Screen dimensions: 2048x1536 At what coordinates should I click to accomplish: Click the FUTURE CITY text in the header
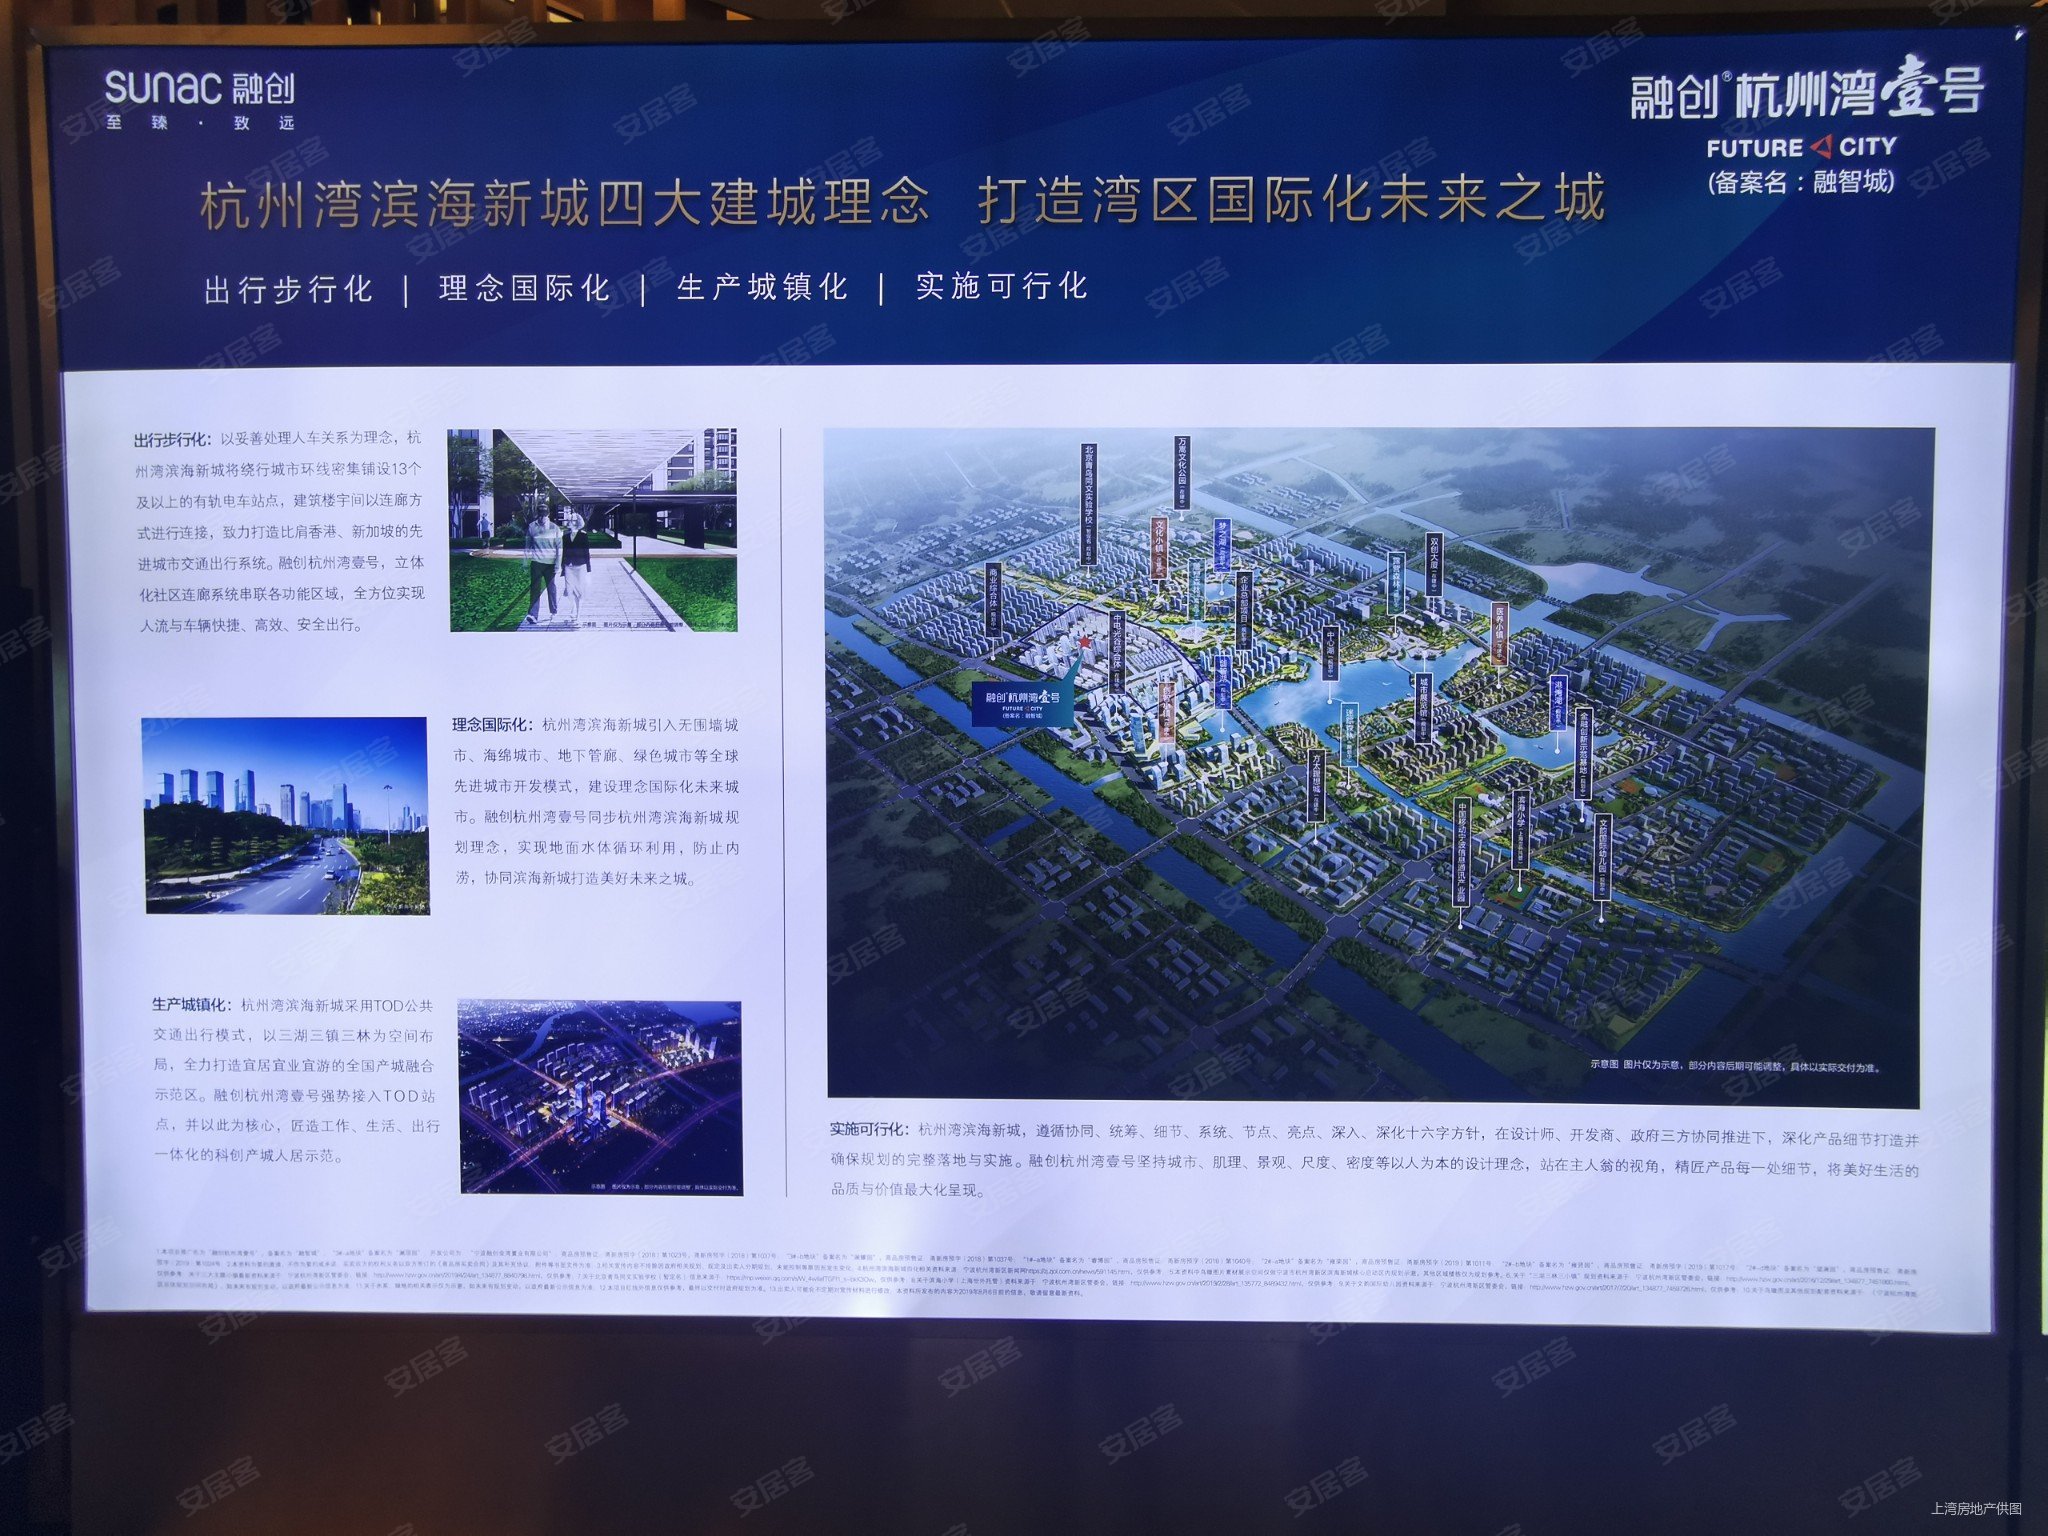coord(1801,147)
